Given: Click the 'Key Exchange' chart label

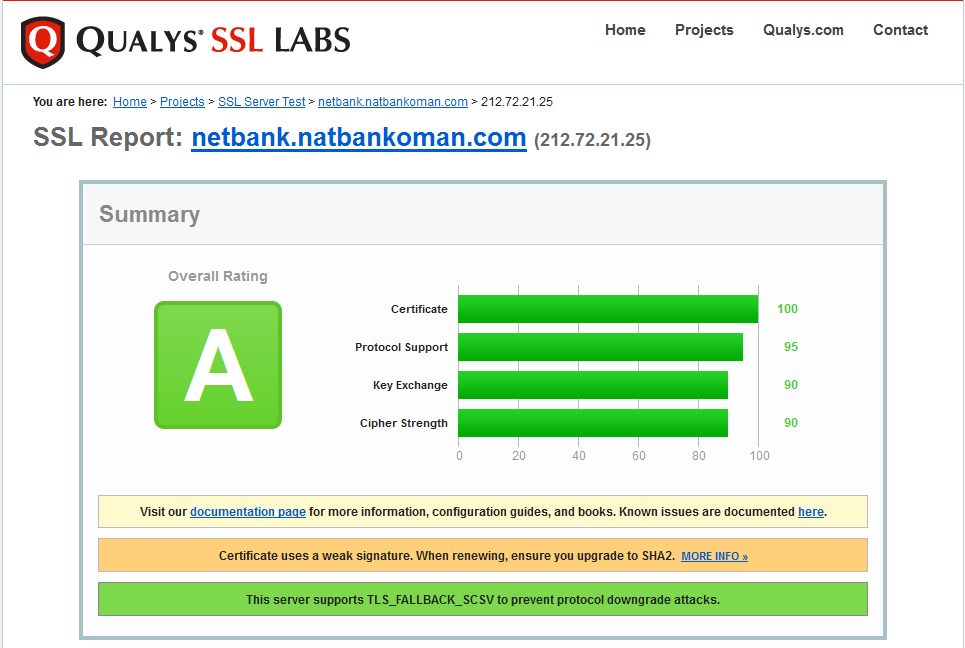Looking at the screenshot, I should [410, 385].
